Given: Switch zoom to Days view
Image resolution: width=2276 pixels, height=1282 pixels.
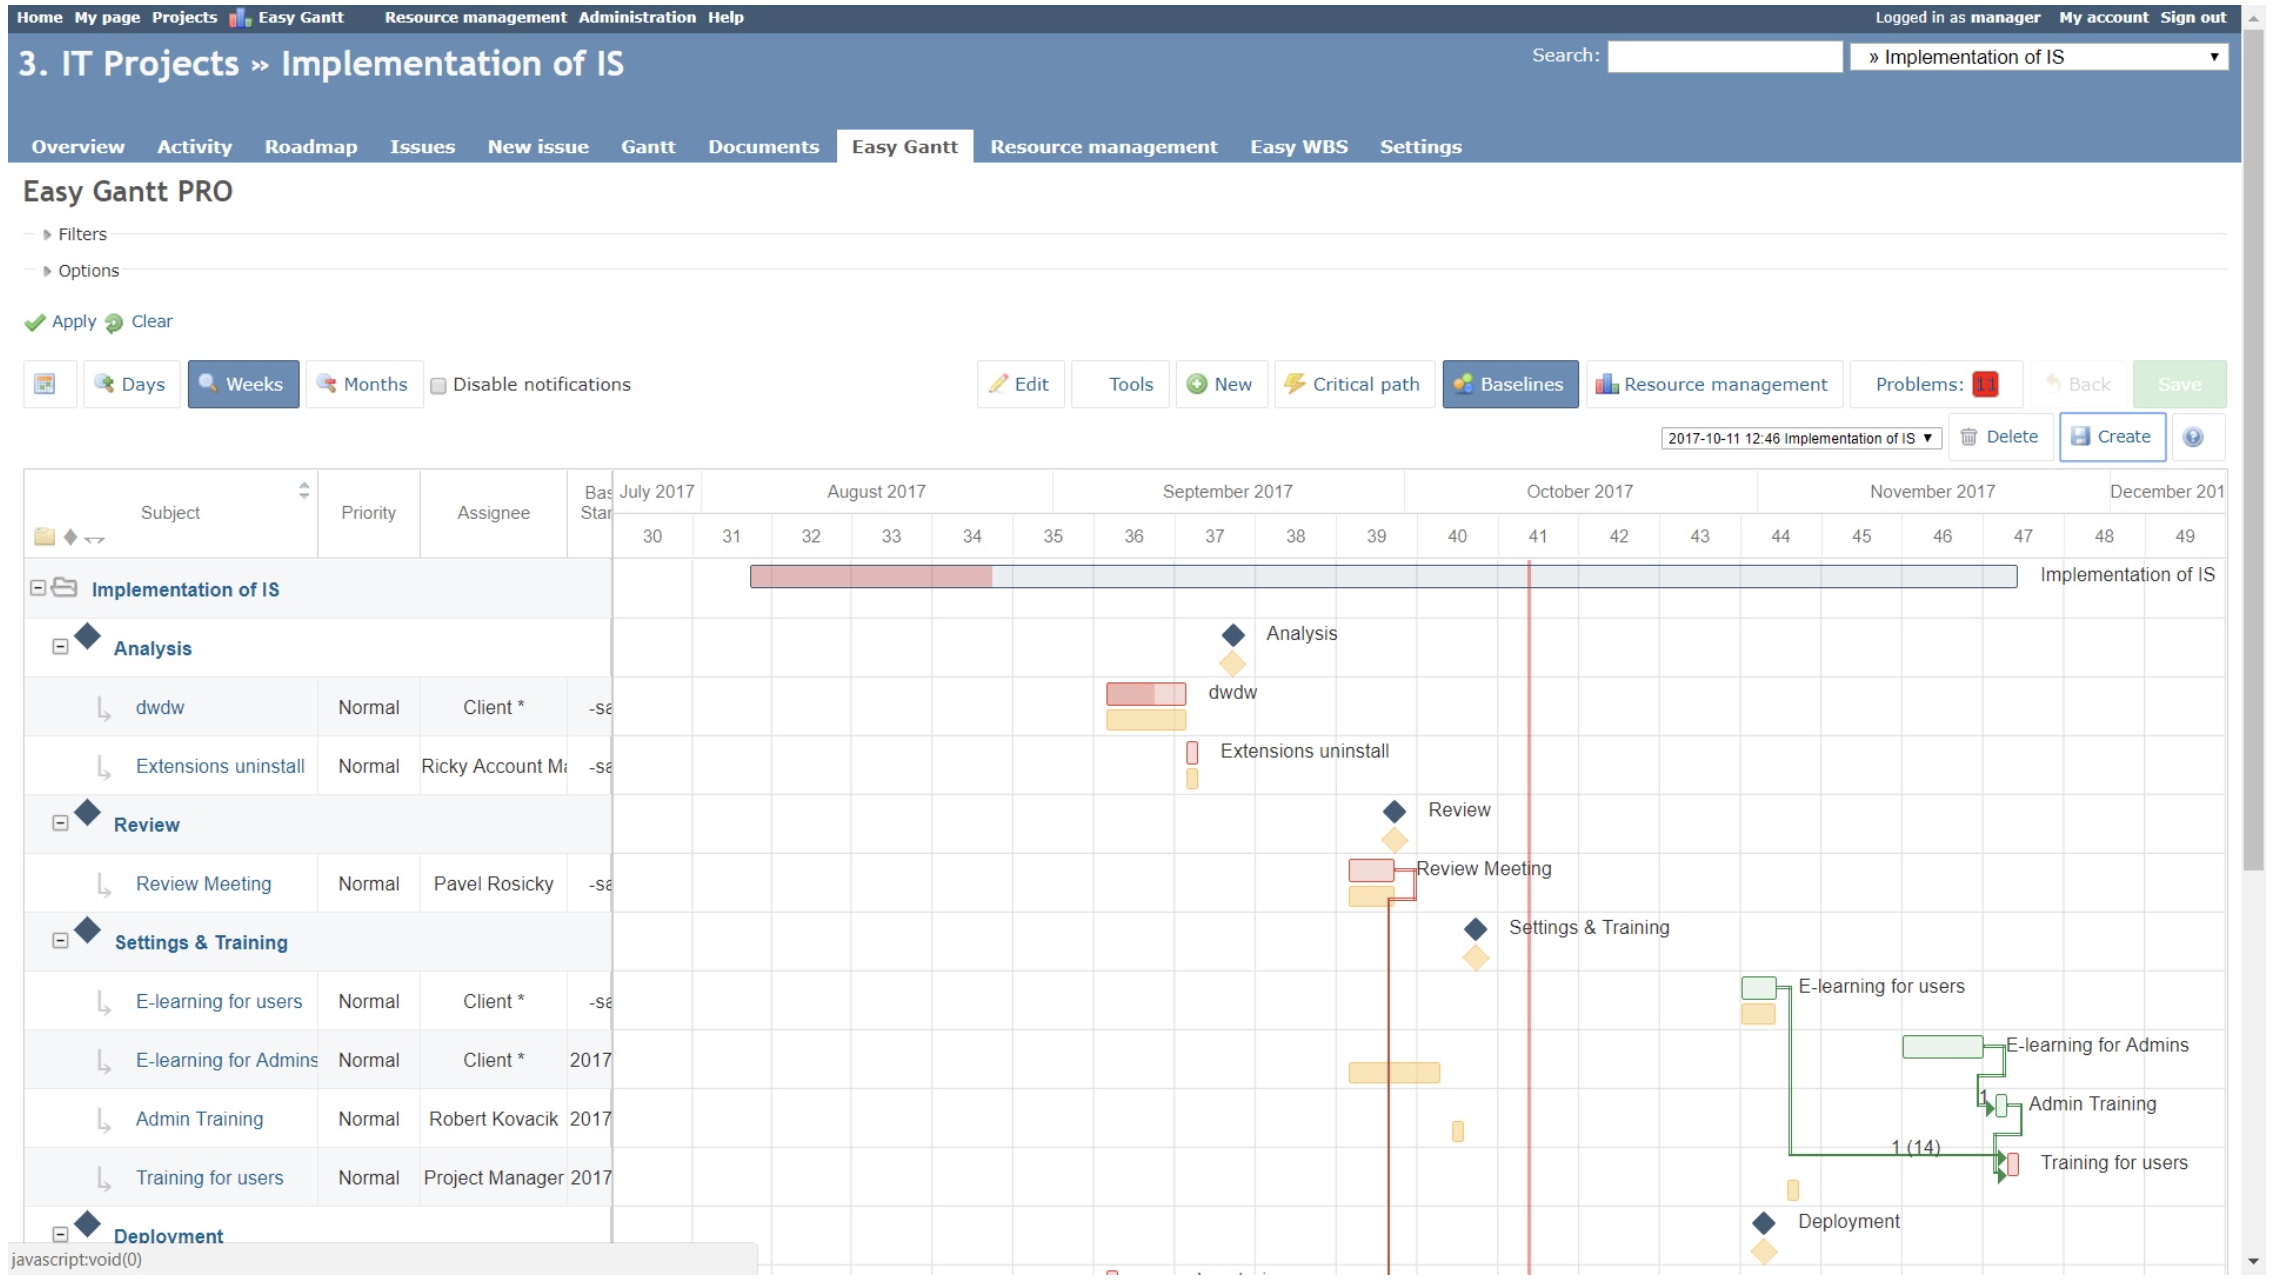Looking at the screenshot, I should tap(131, 384).
